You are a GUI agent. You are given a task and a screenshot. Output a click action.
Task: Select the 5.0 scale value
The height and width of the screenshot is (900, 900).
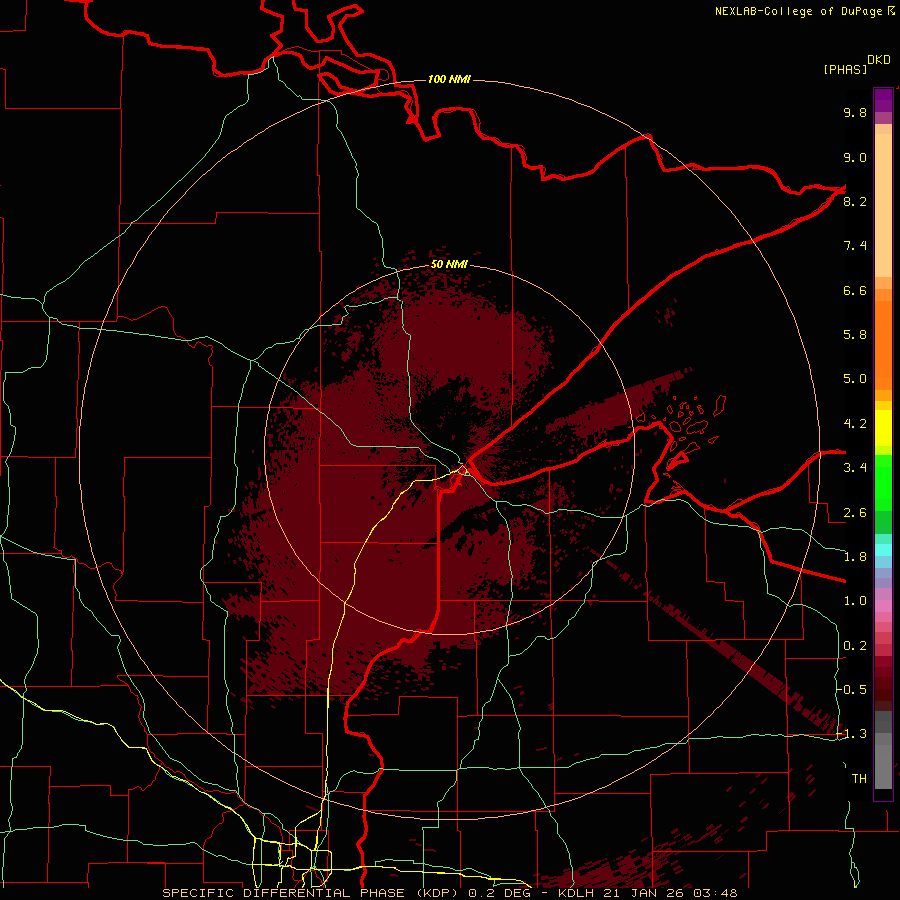(855, 379)
